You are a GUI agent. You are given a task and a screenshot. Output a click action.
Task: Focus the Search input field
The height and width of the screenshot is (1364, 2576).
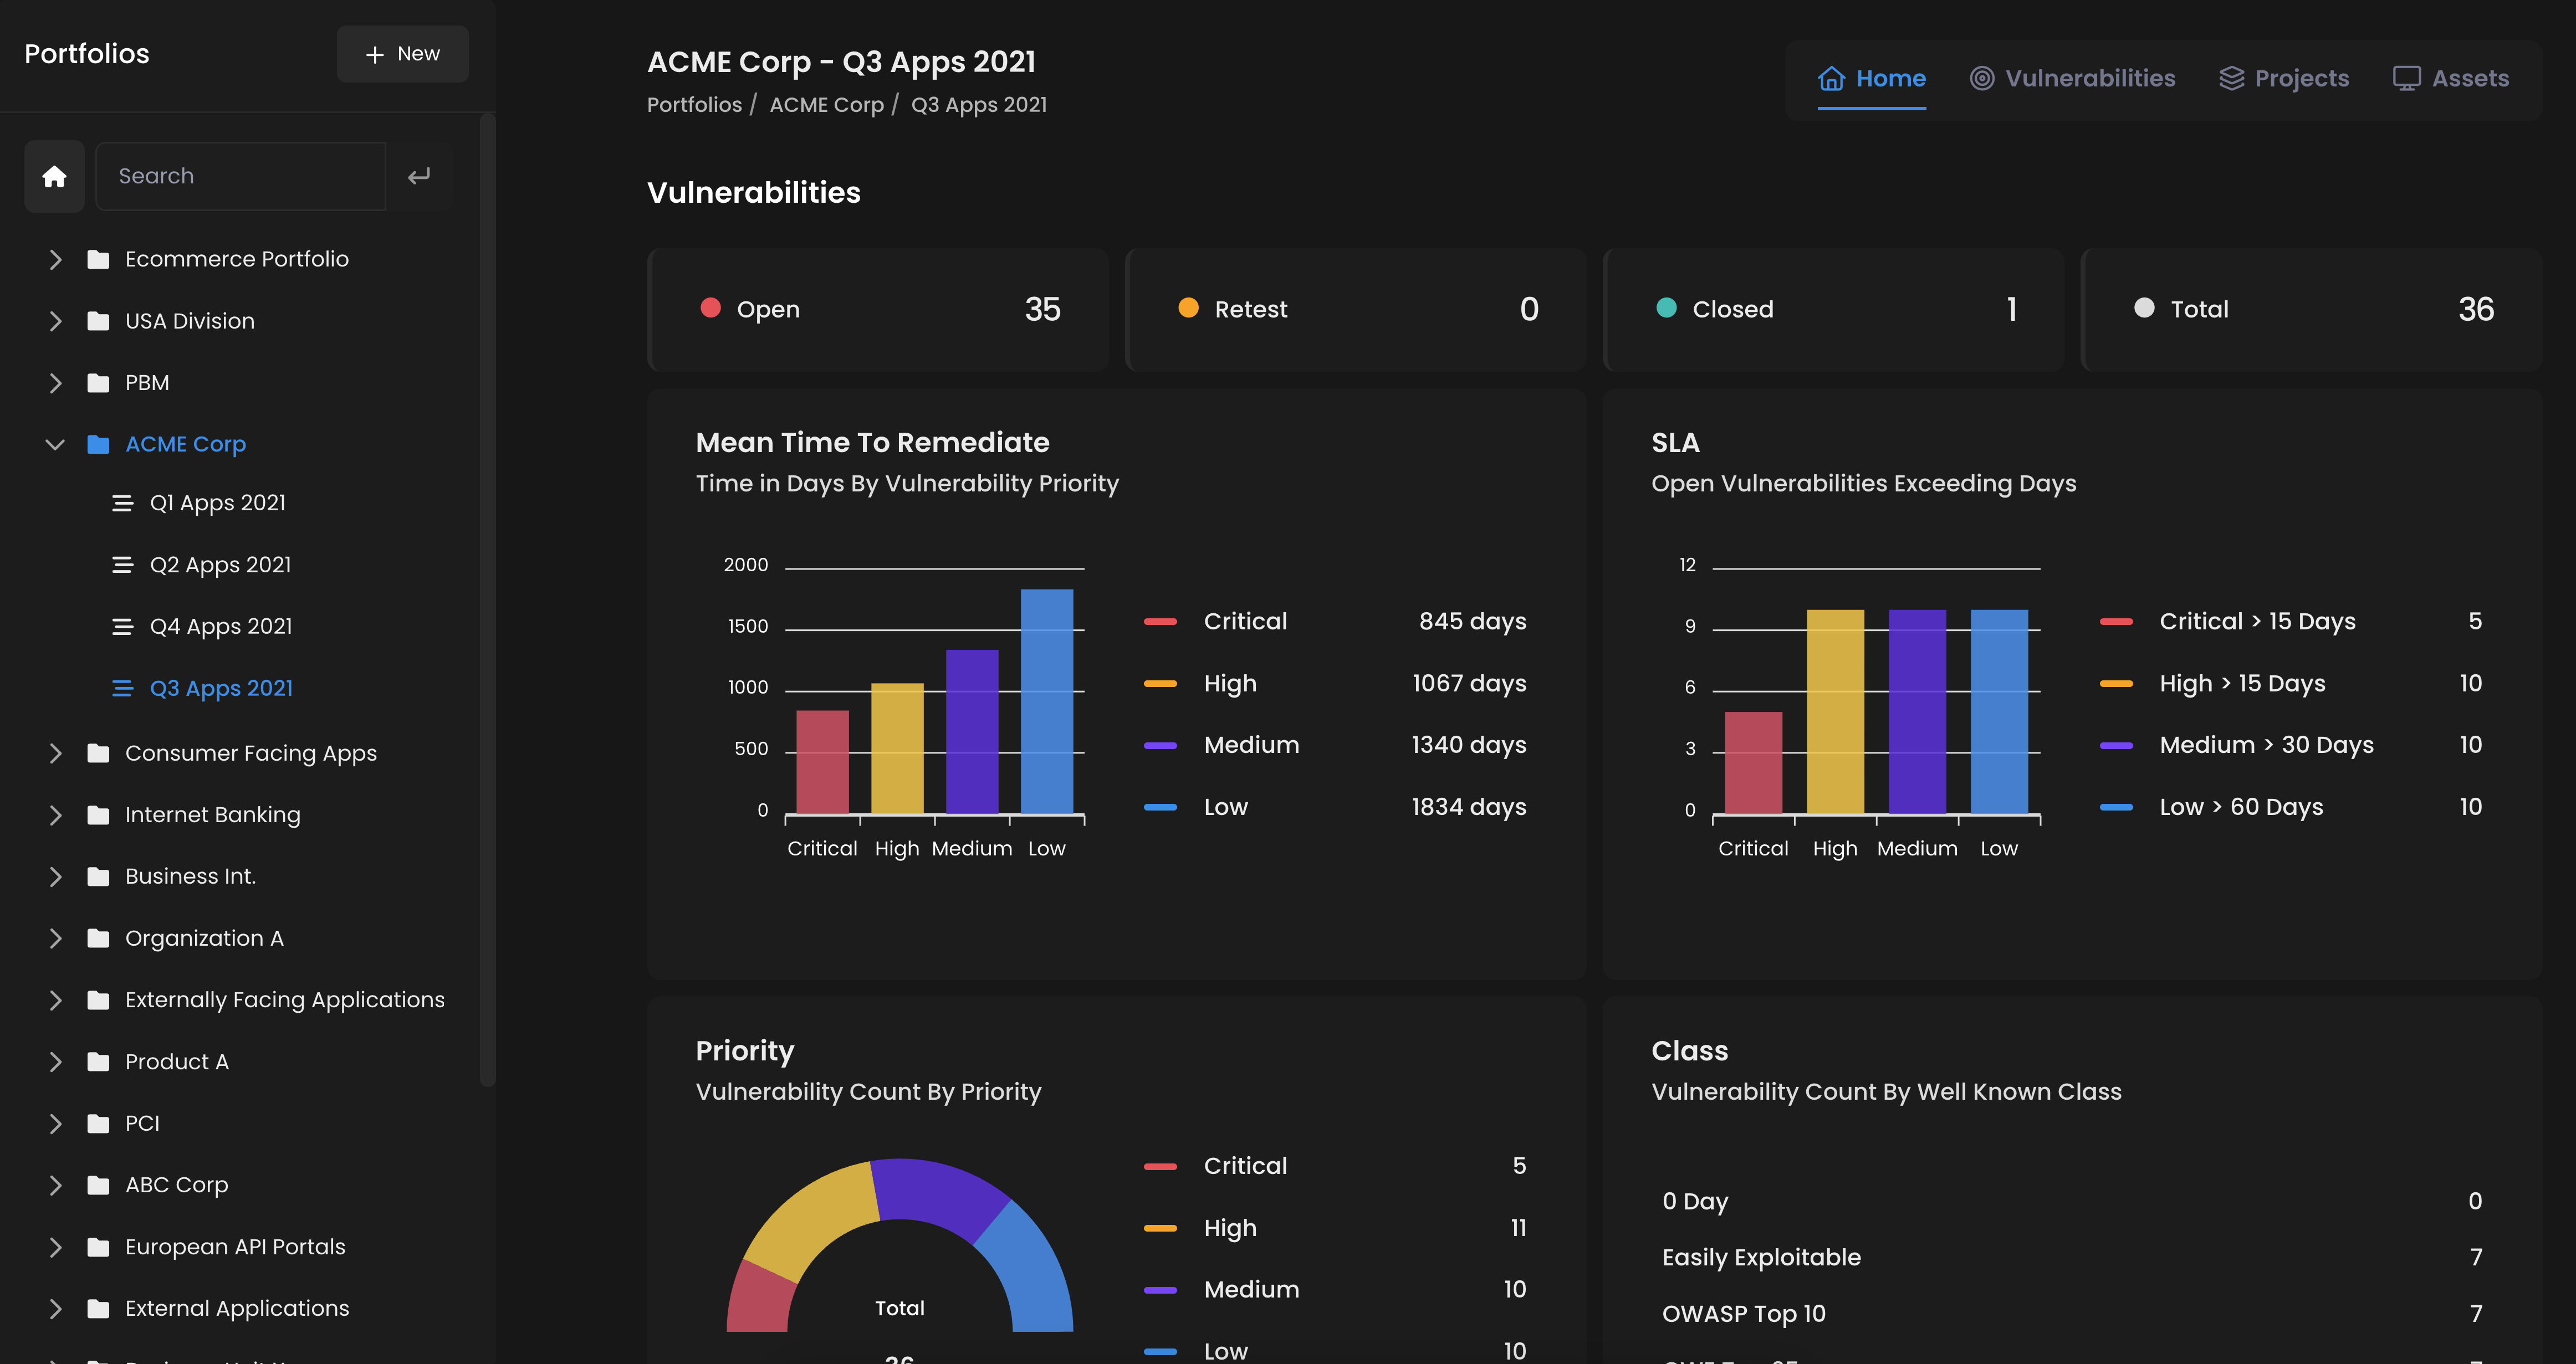pos(240,176)
